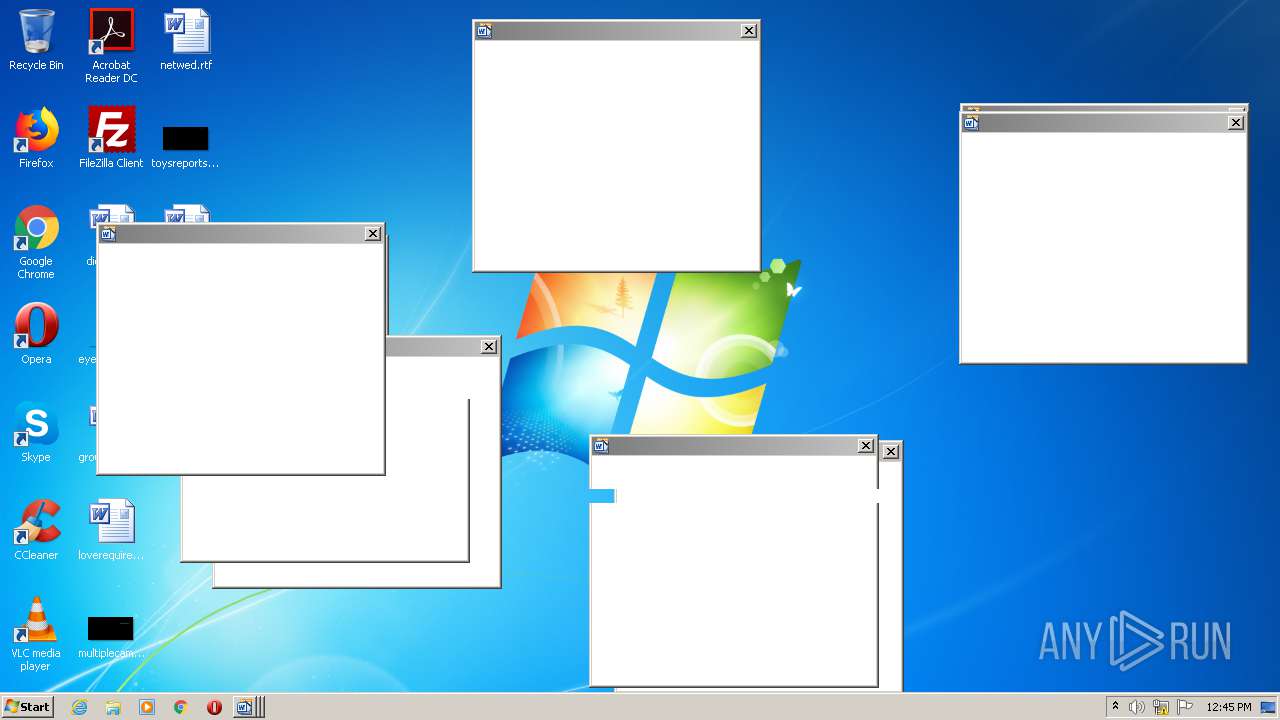The height and width of the screenshot is (720, 1280).
Task: Open Windows Explorer from the taskbar
Action: point(113,707)
